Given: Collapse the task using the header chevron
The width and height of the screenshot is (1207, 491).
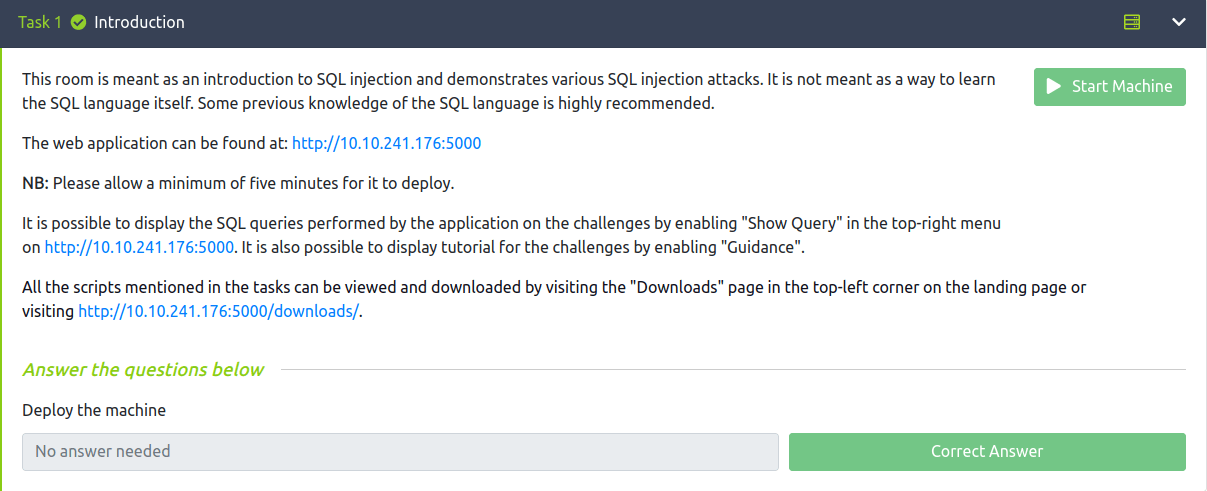Looking at the screenshot, I should point(1178,22).
